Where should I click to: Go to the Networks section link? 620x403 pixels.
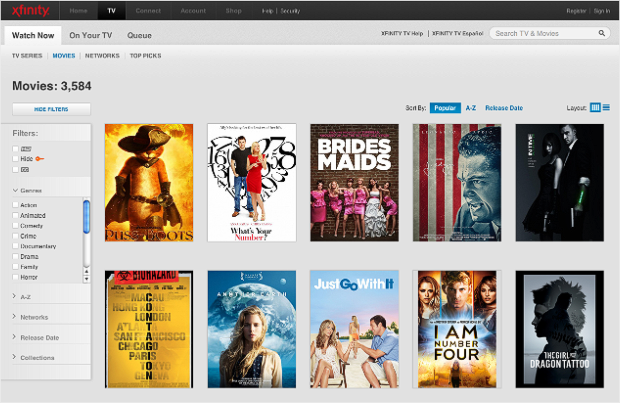(102, 56)
